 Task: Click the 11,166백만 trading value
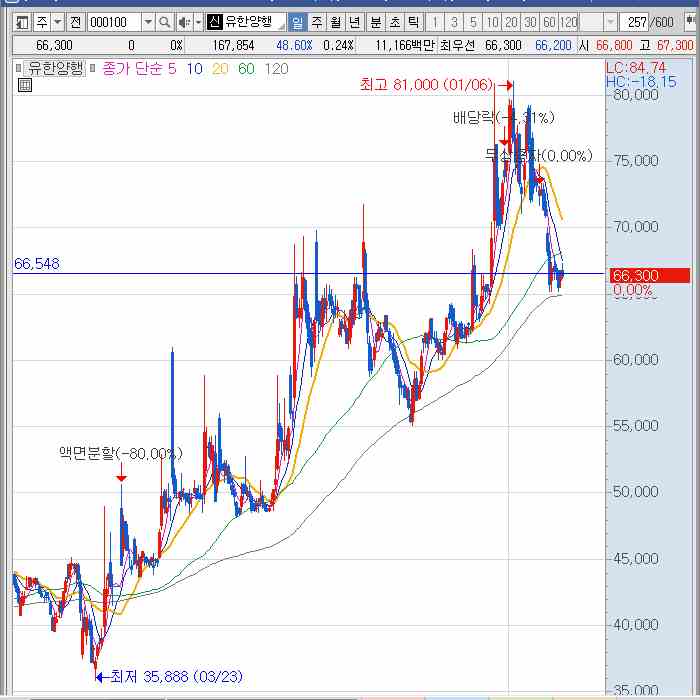click(x=404, y=45)
